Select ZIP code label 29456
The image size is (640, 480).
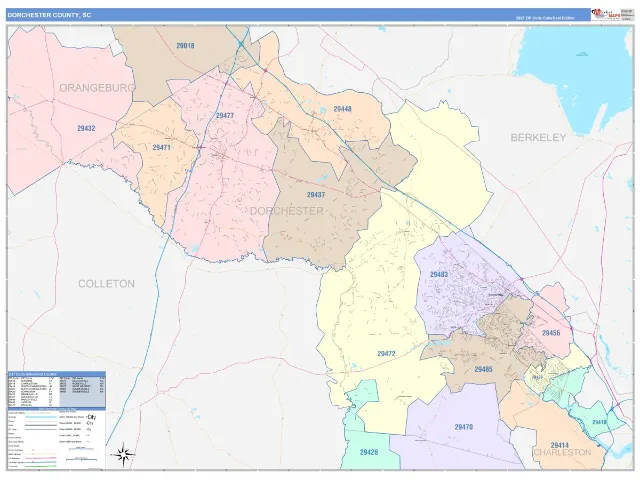(x=551, y=333)
